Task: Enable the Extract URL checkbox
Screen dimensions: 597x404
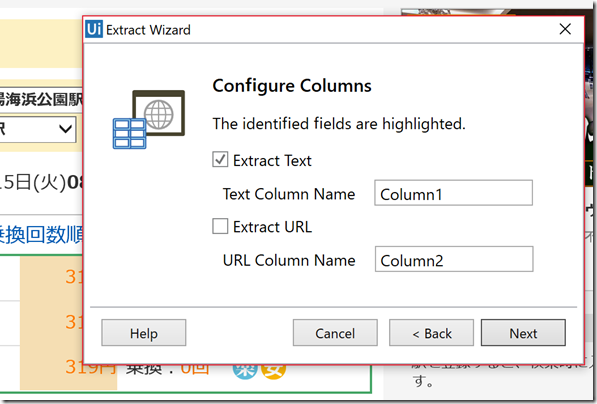Action: coord(220,226)
